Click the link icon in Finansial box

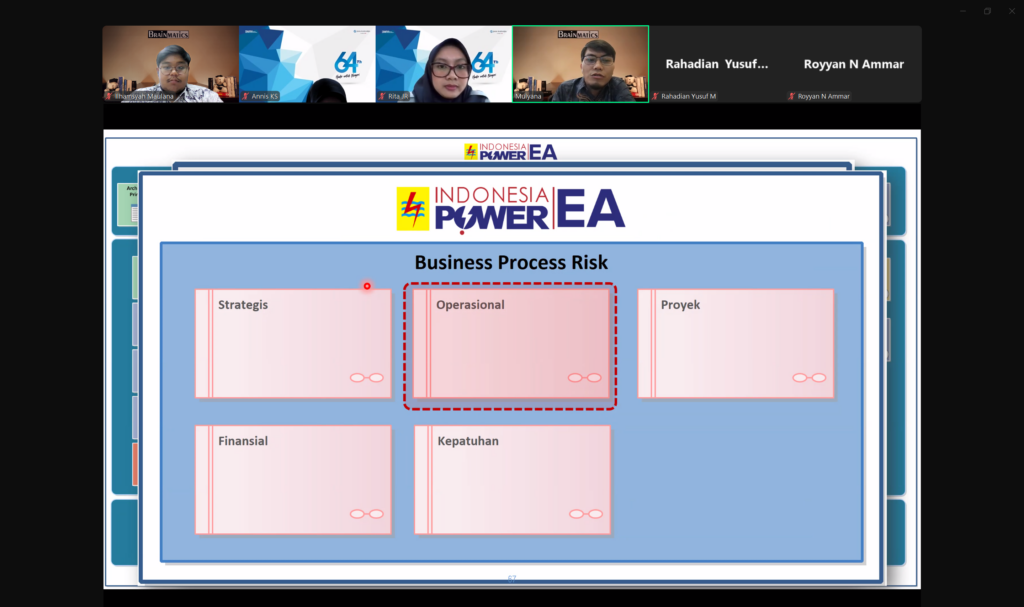click(x=366, y=514)
